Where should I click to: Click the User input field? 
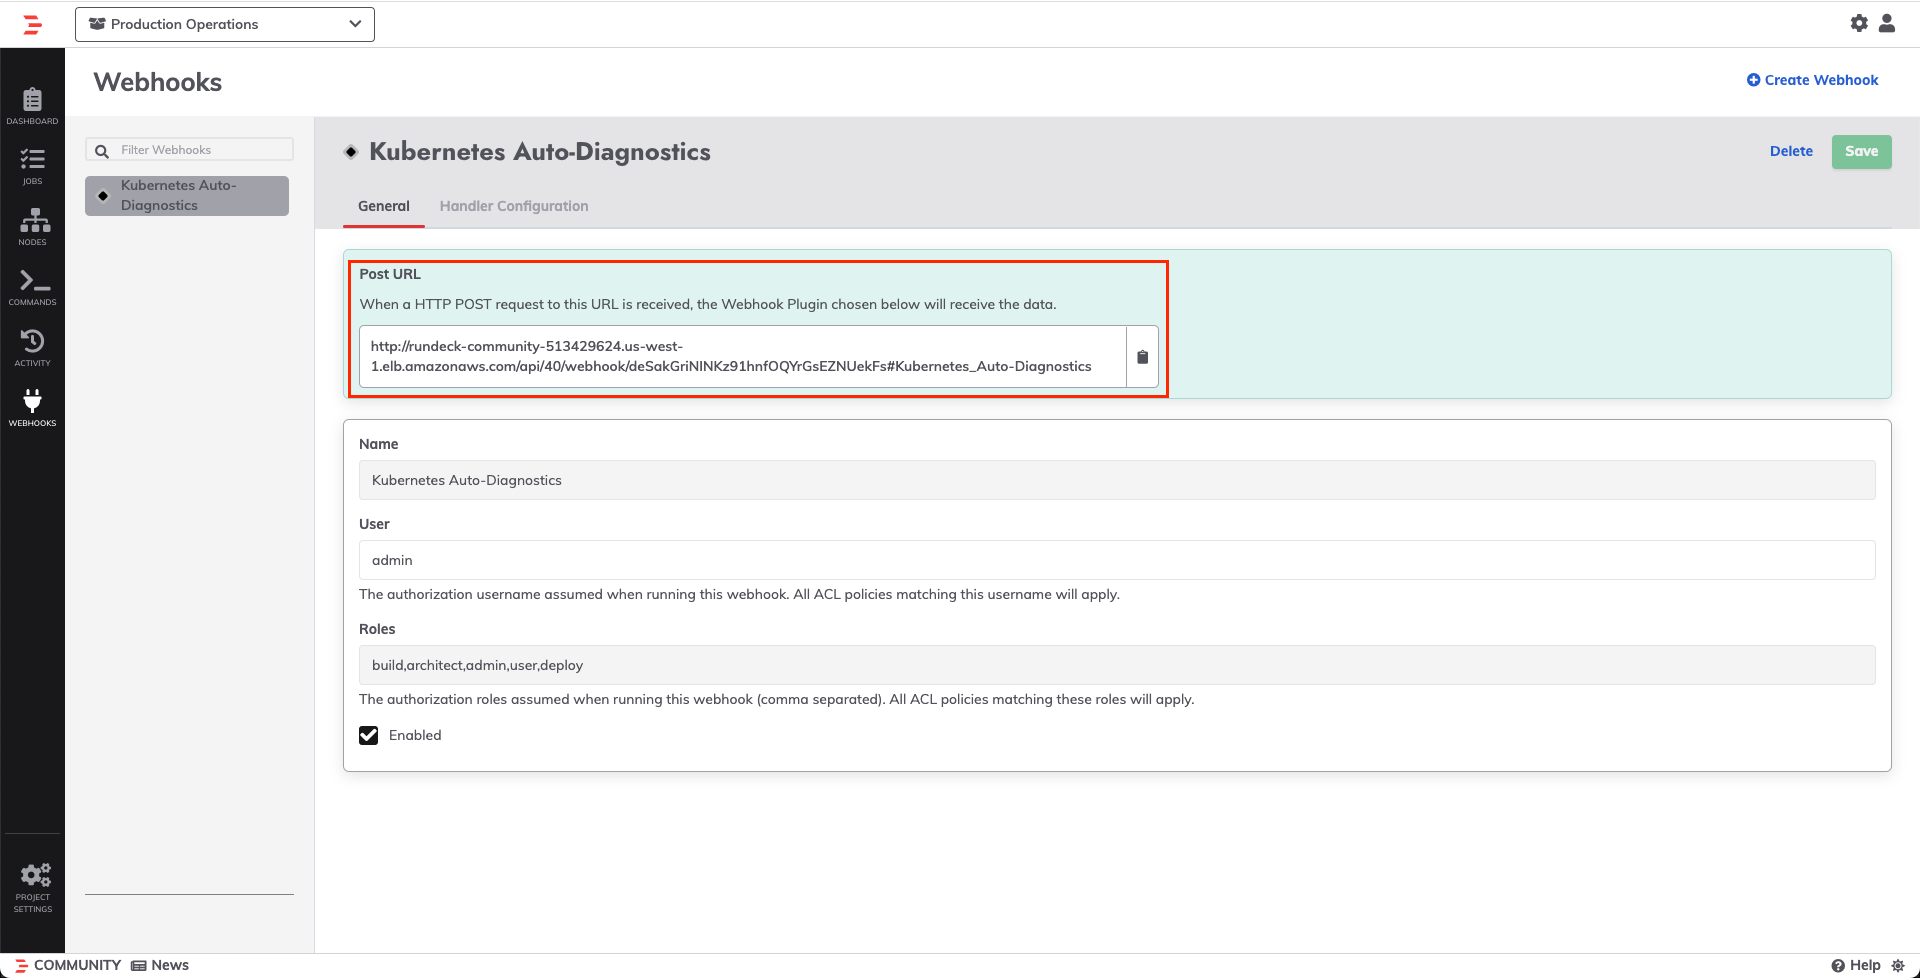coord(1117,560)
